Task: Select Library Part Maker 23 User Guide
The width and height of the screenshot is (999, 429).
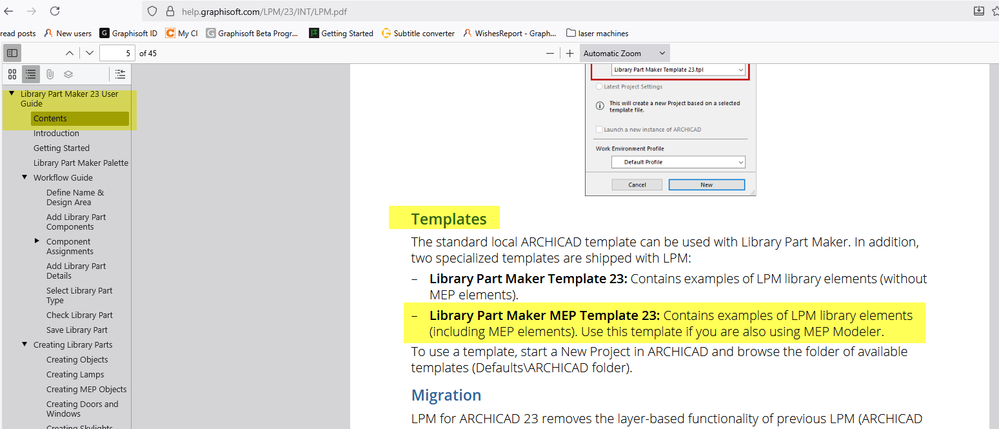Action: [69, 99]
